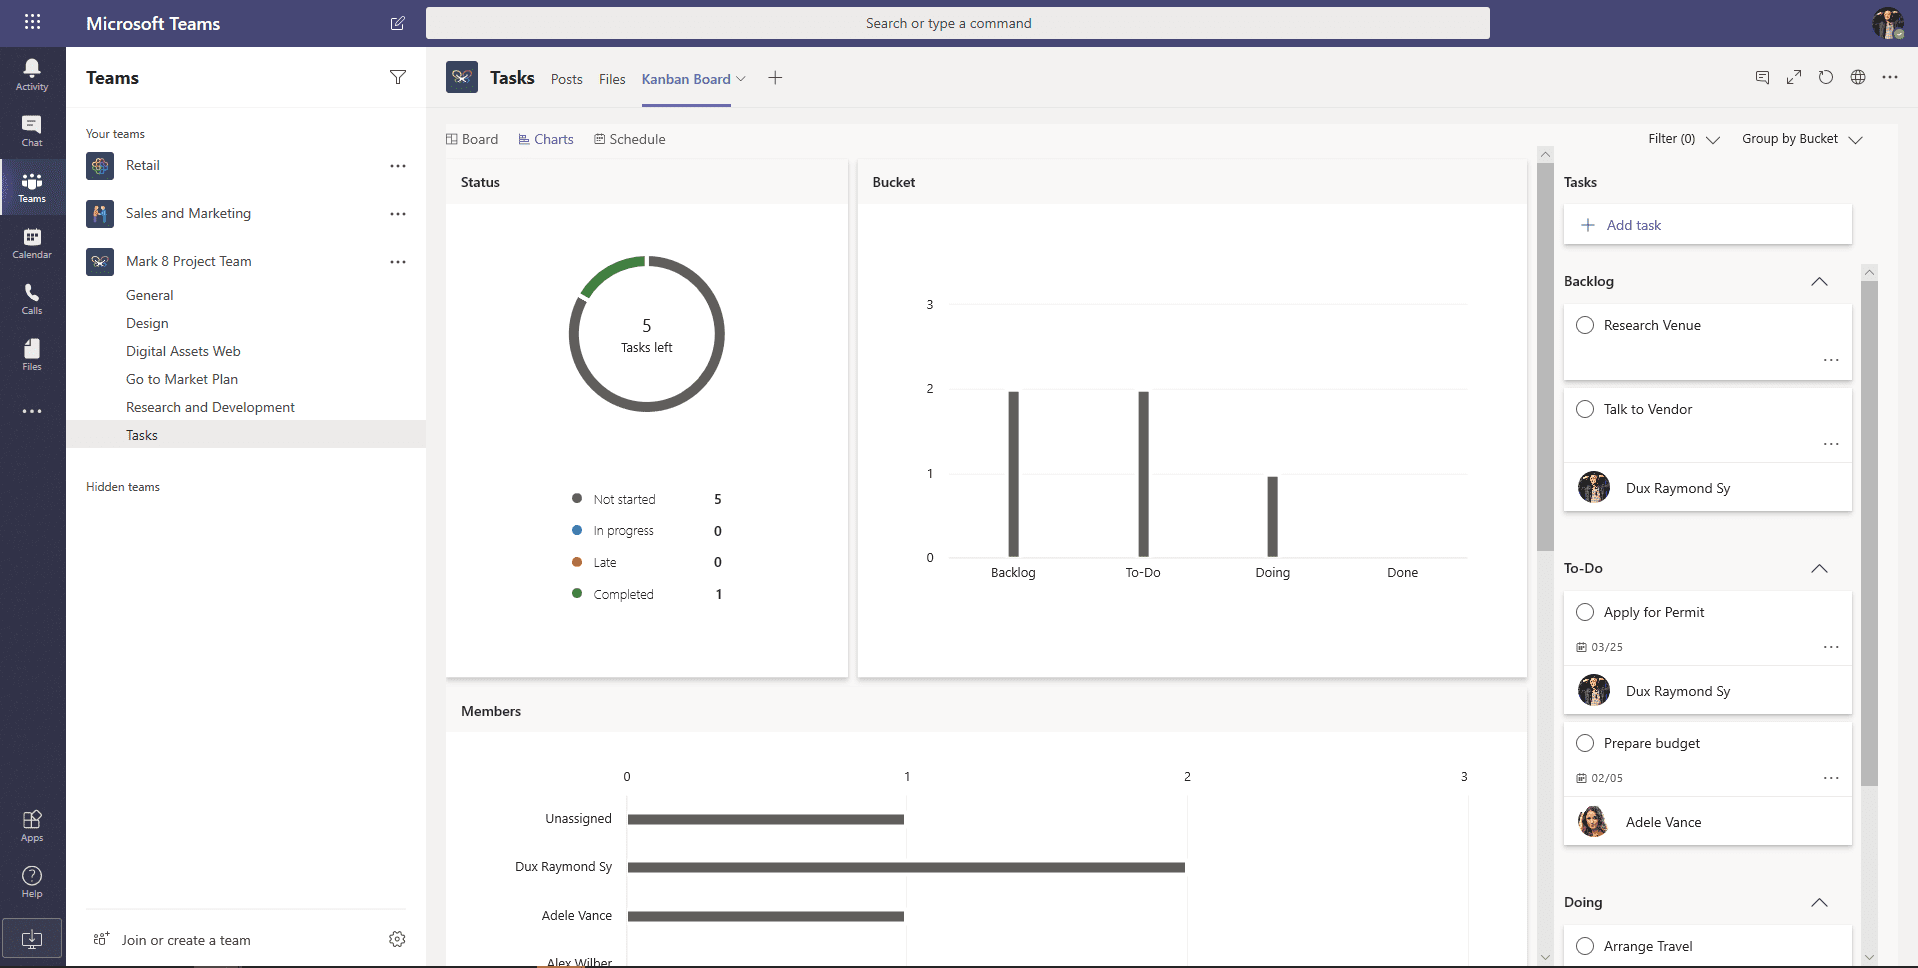Mark Apply for Permit task complete

pos(1585,612)
